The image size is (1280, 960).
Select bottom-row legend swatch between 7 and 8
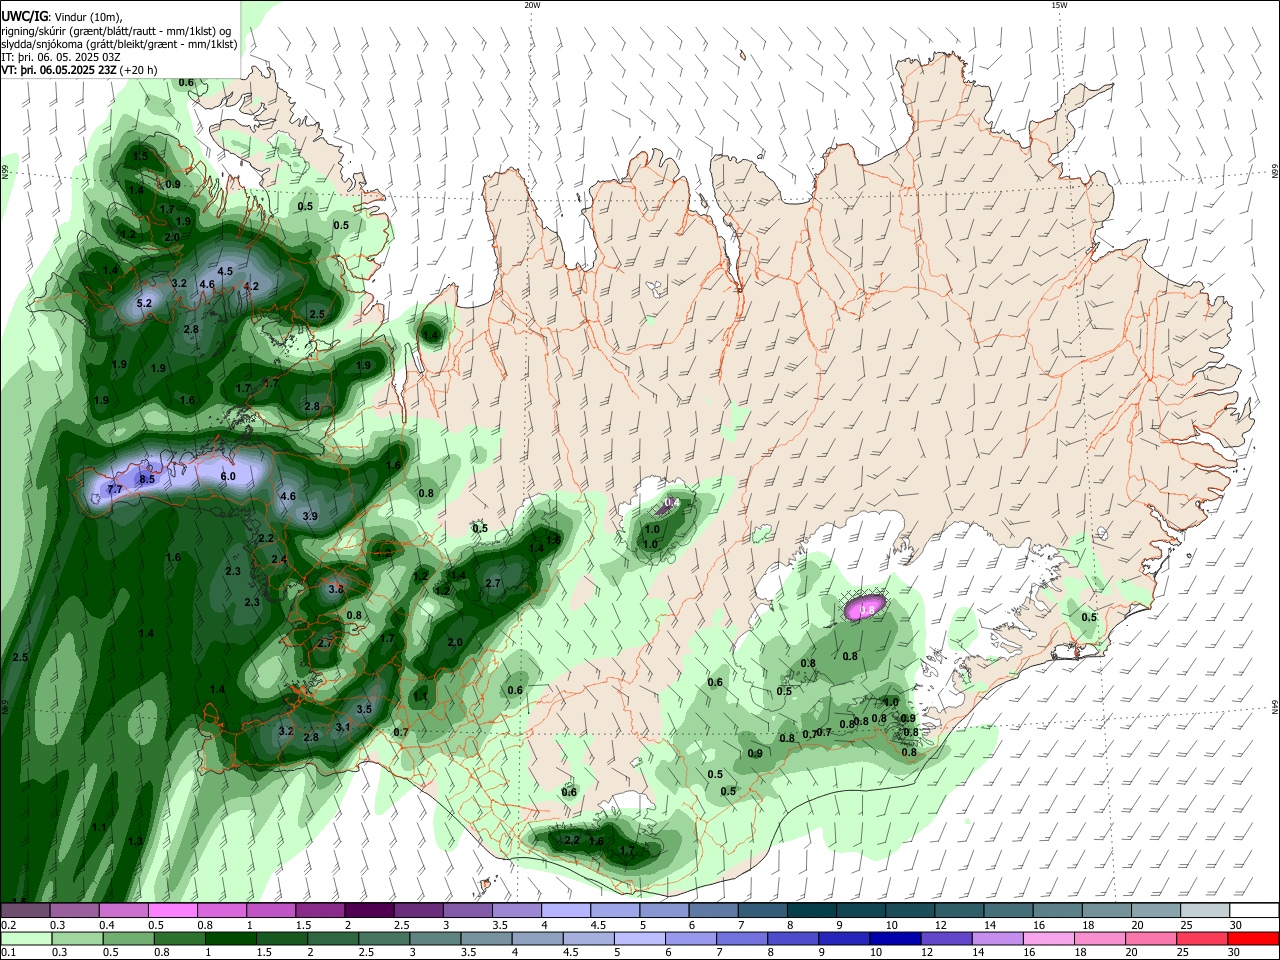click(x=741, y=938)
